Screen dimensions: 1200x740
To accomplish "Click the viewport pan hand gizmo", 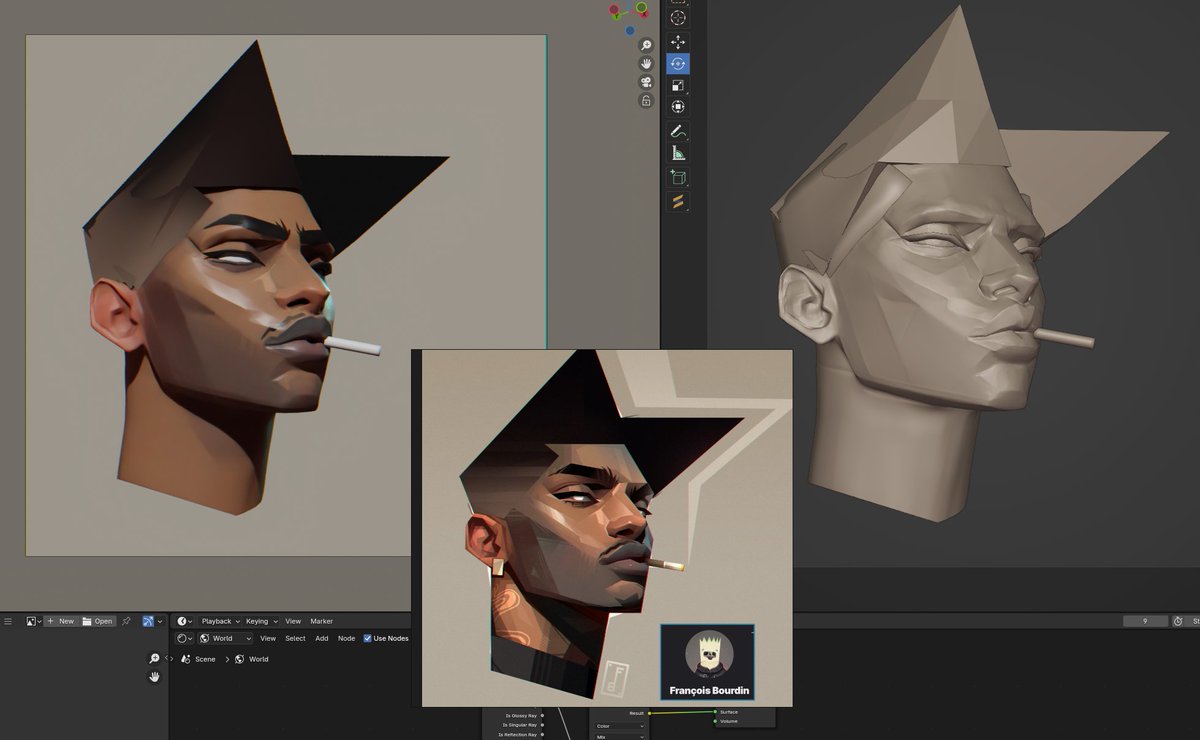I will 646,63.
